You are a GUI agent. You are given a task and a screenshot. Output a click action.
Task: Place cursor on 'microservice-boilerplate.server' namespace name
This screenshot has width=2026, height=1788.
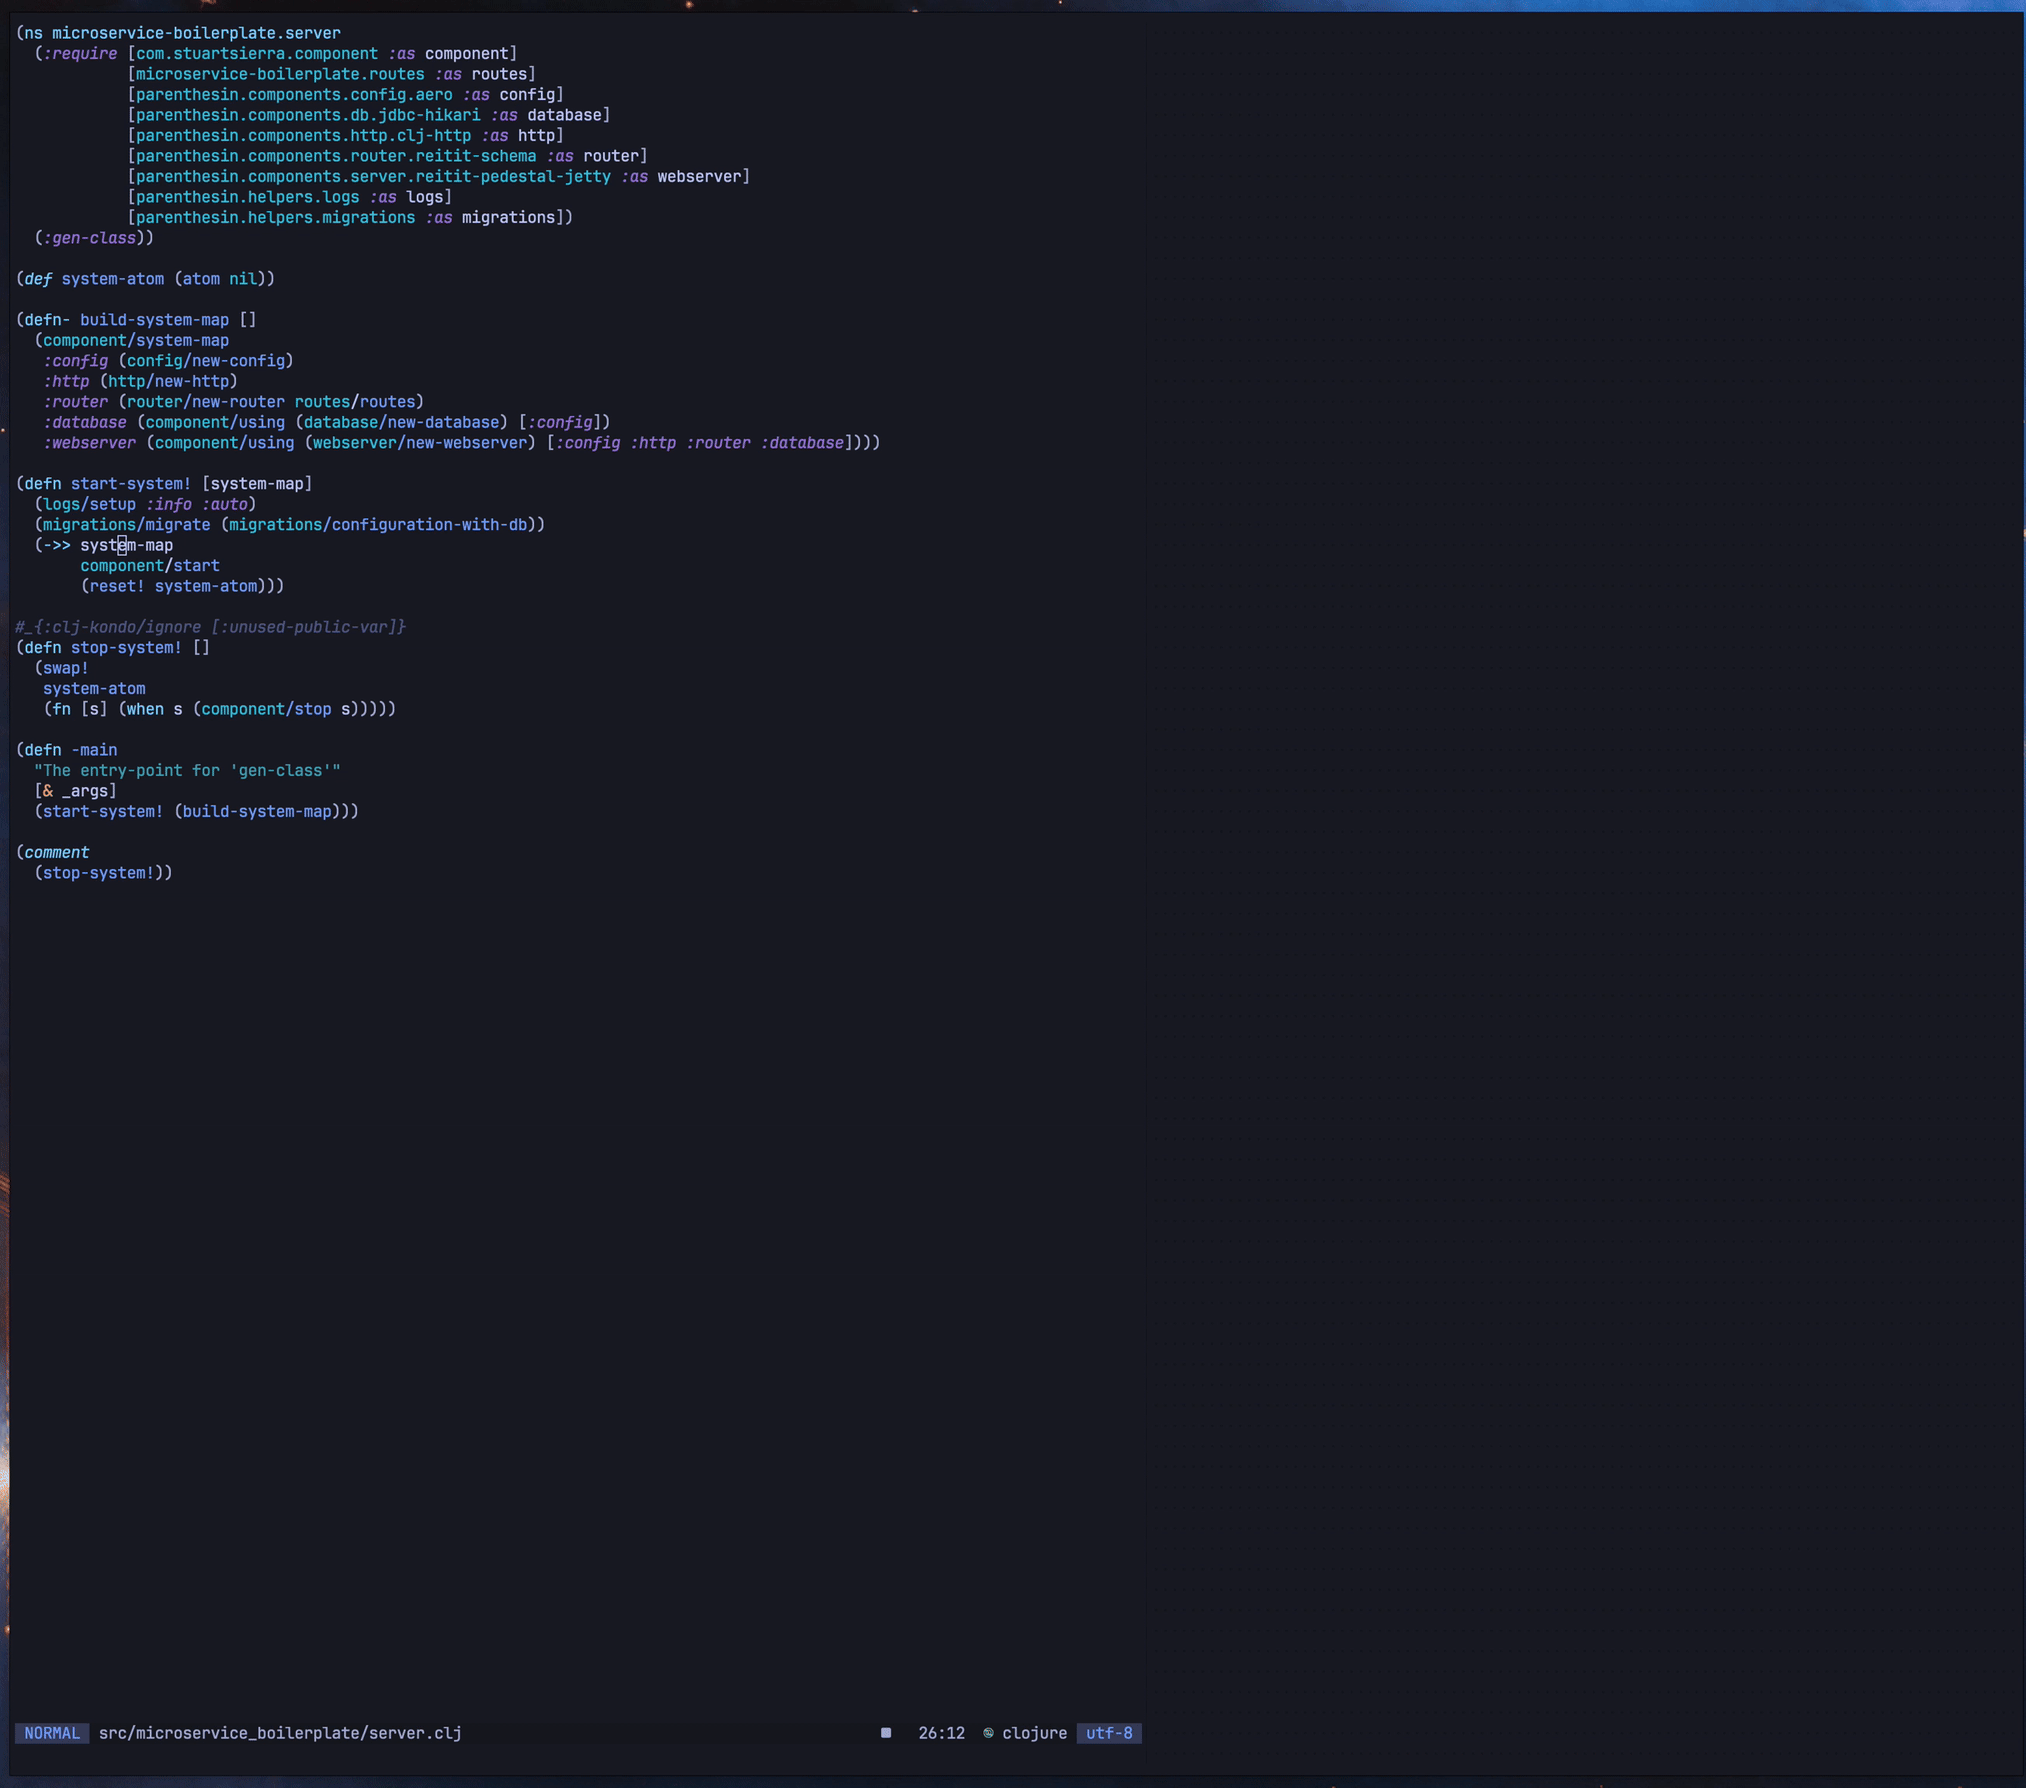click(x=196, y=33)
